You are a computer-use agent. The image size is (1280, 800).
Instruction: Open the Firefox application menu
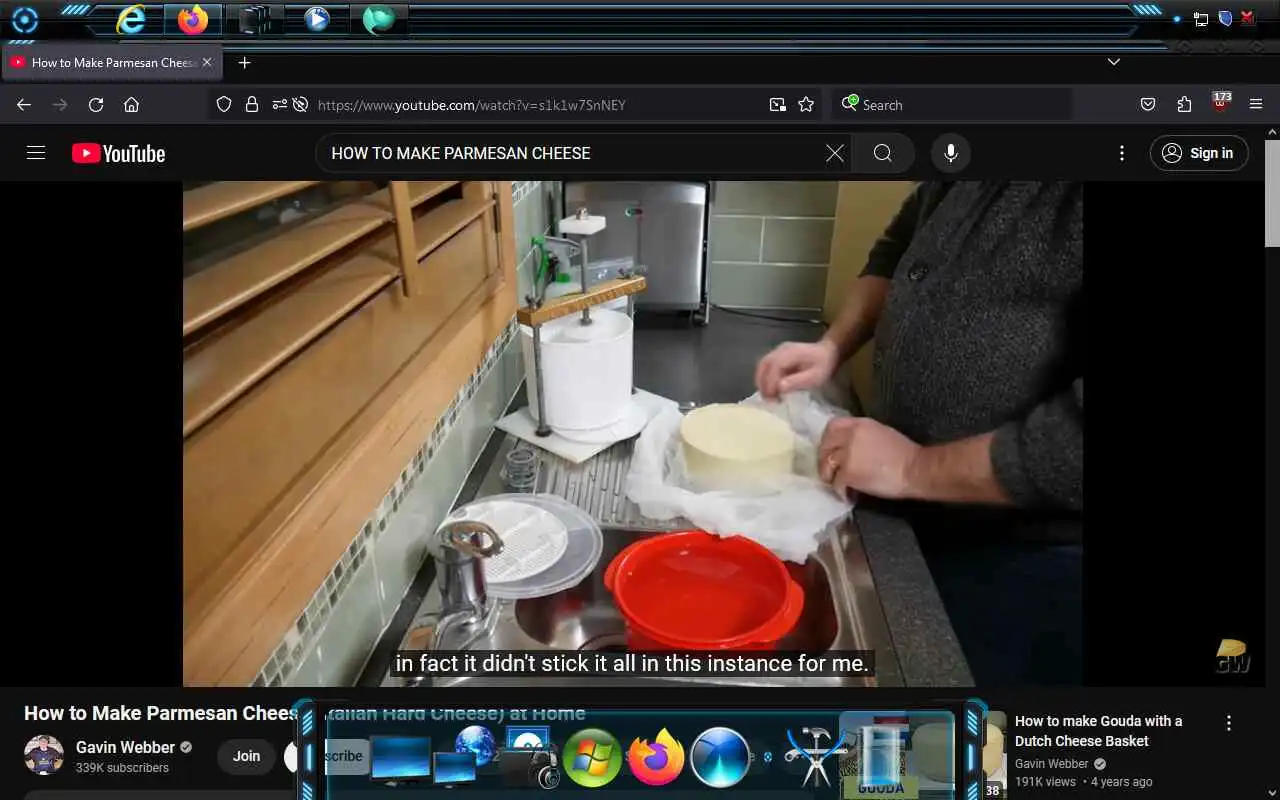coord(1256,104)
